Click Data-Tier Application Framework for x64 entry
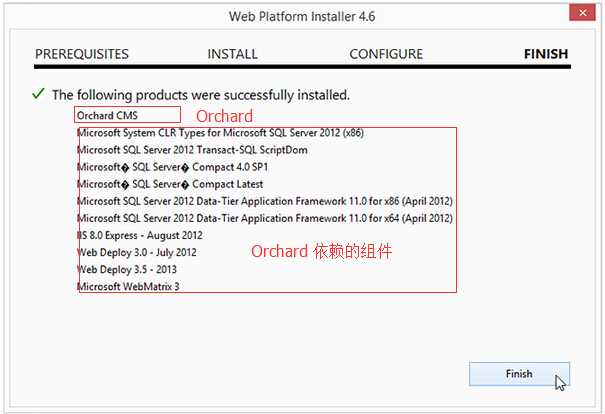Viewport: 605px width, 414px height. 265,218
